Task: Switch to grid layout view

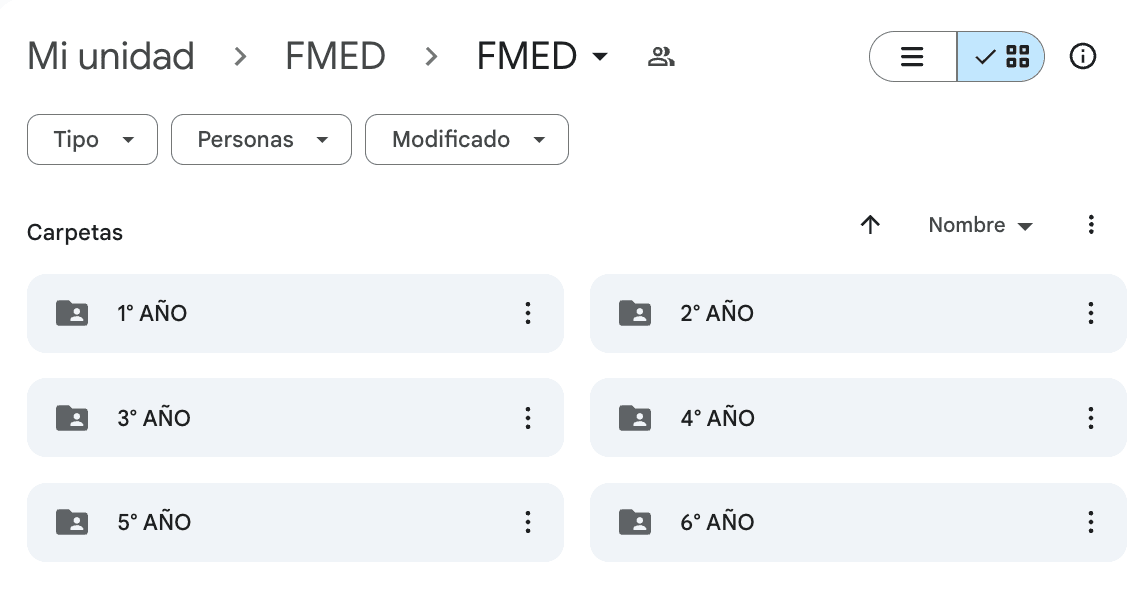Action: [1002, 57]
